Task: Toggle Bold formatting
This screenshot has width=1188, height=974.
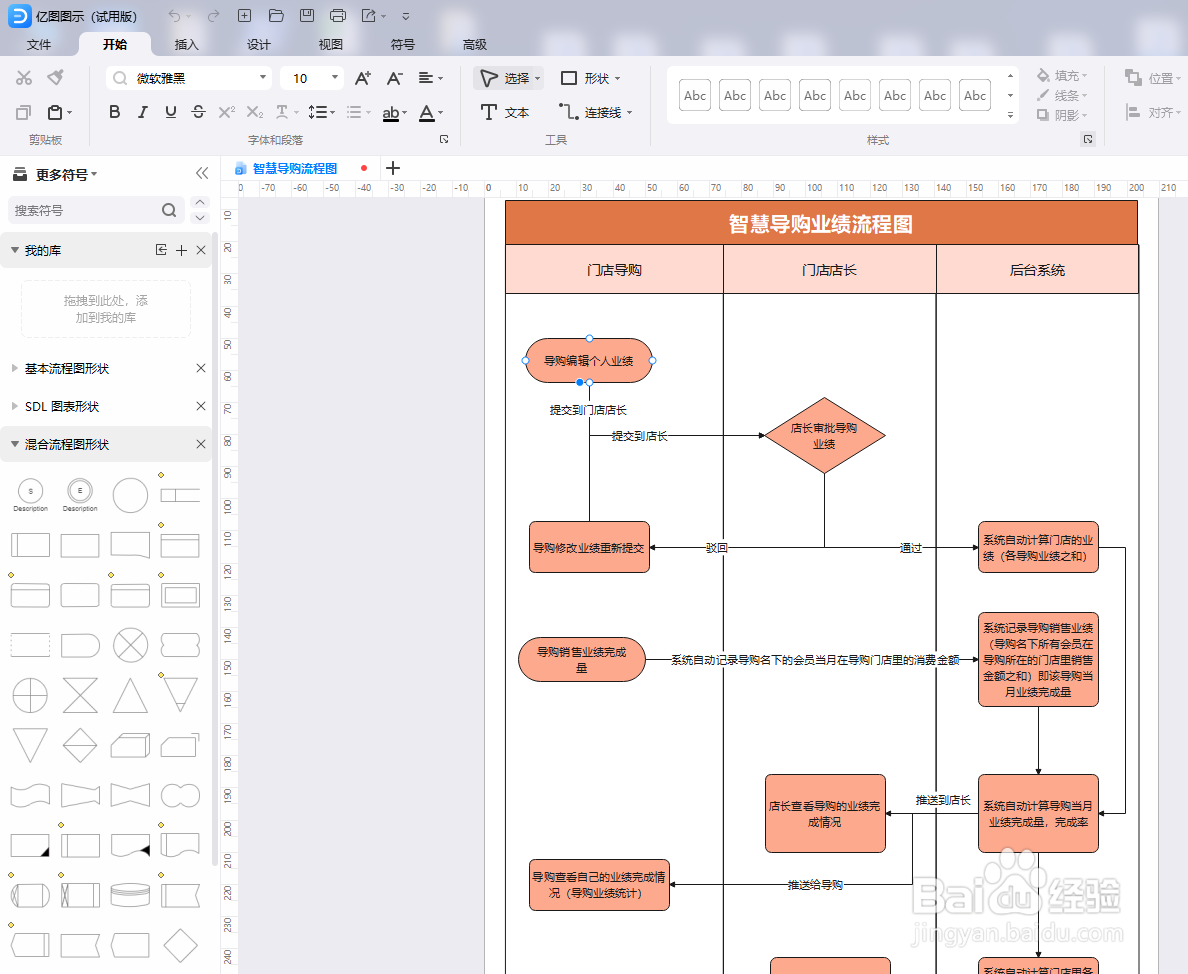Action: (x=114, y=112)
